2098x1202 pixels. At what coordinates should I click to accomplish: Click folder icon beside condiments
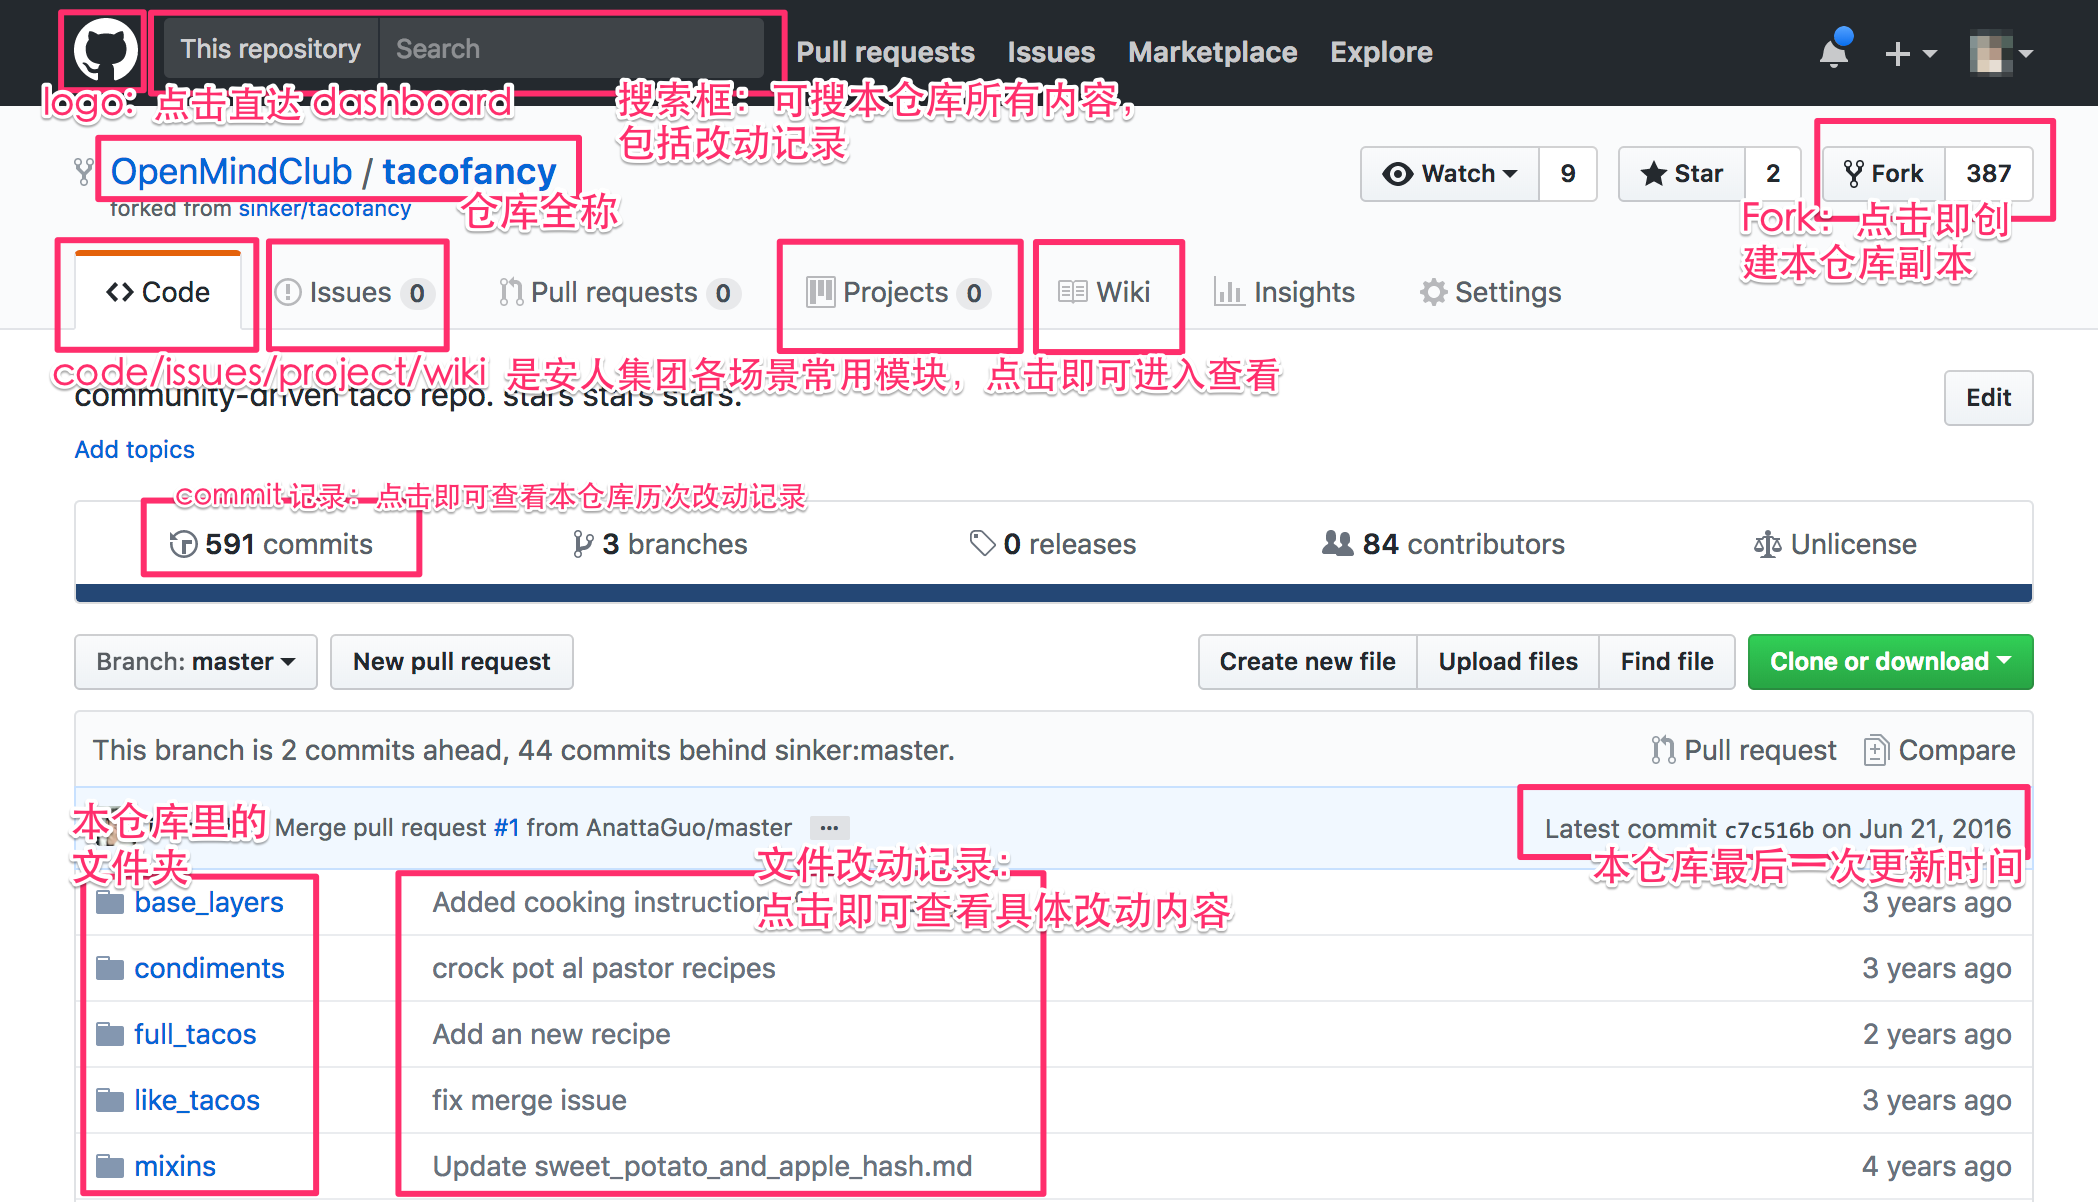[x=110, y=969]
